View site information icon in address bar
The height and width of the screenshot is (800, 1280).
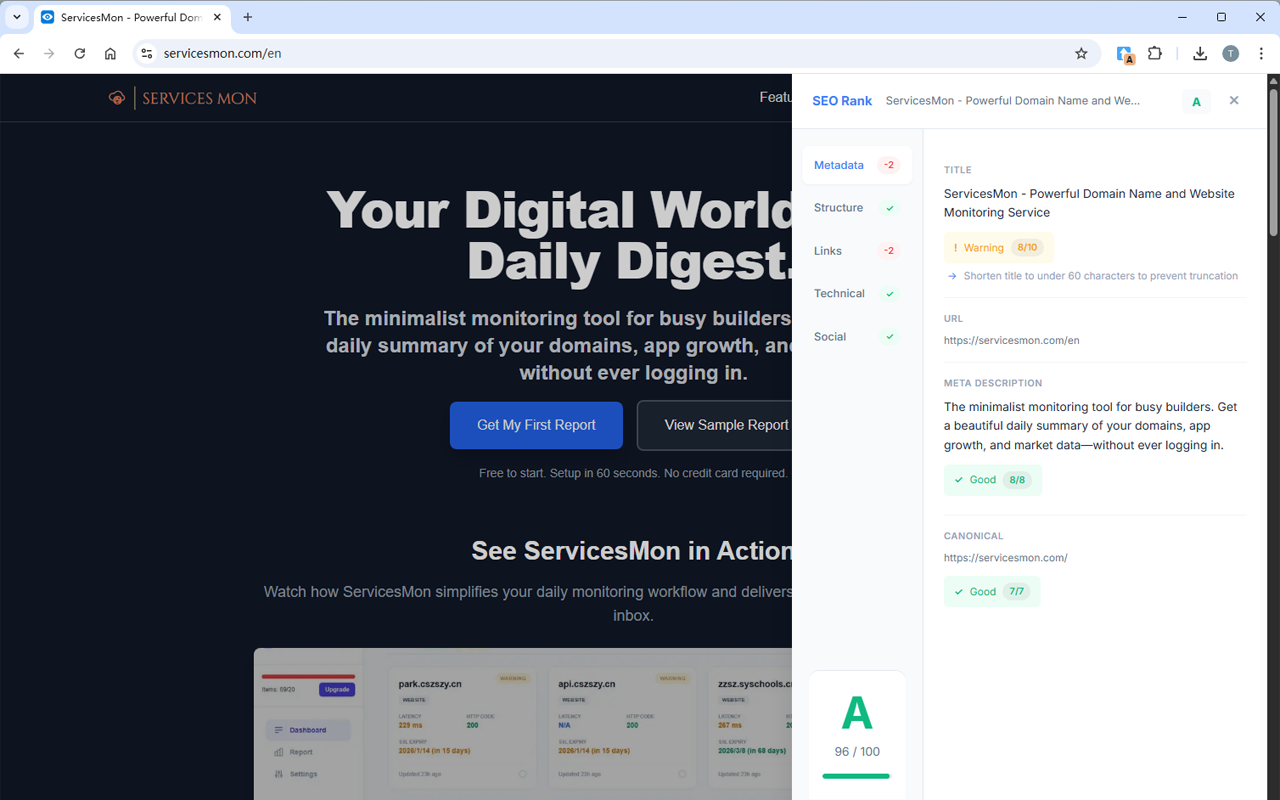pyautogui.click(x=147, y=54)
